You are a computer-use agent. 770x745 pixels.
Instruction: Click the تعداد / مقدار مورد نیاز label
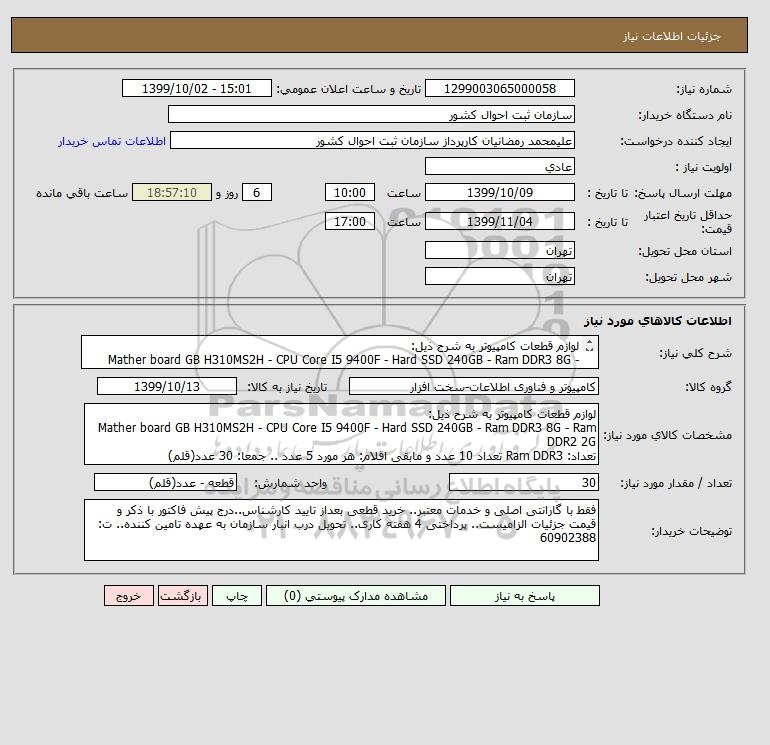pyautogui.click(x=676, y=483)
